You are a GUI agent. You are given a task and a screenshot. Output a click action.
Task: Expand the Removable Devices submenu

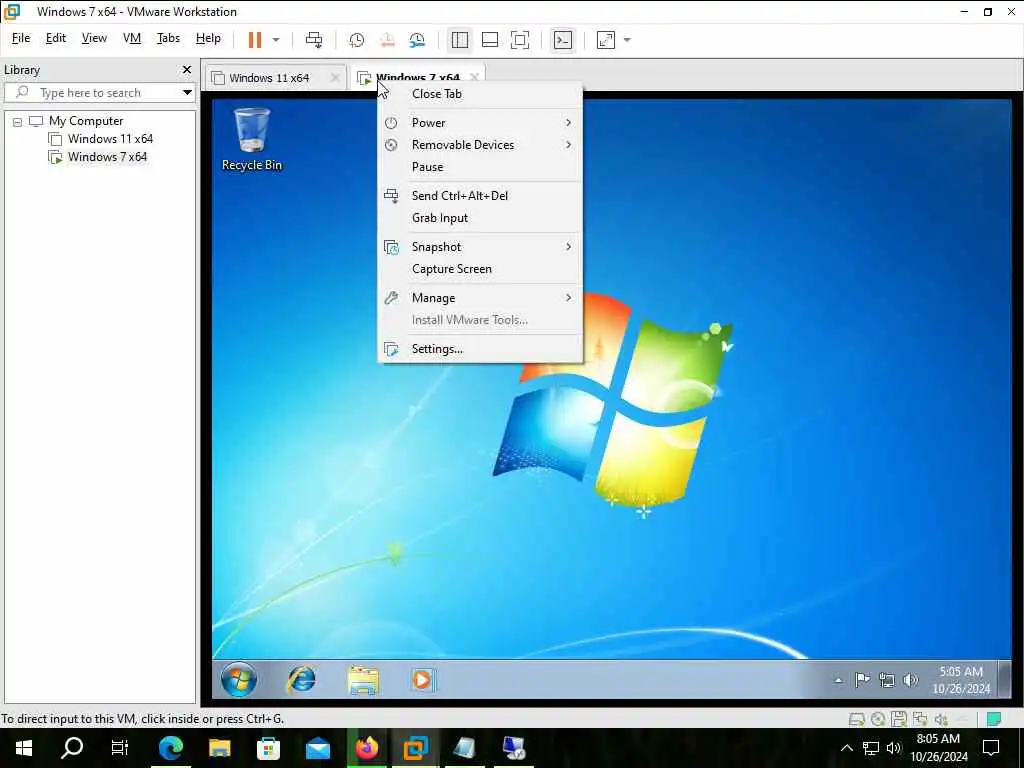(x=480, y=145)
